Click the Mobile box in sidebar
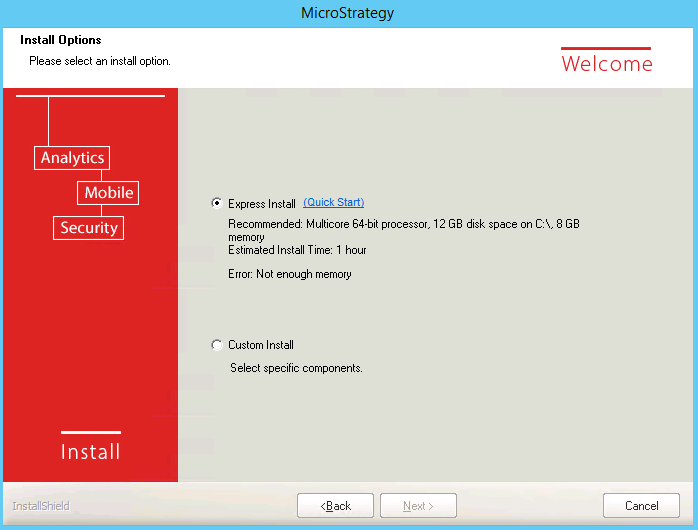Viewport: 698px width, 530px height. point(108,193)
